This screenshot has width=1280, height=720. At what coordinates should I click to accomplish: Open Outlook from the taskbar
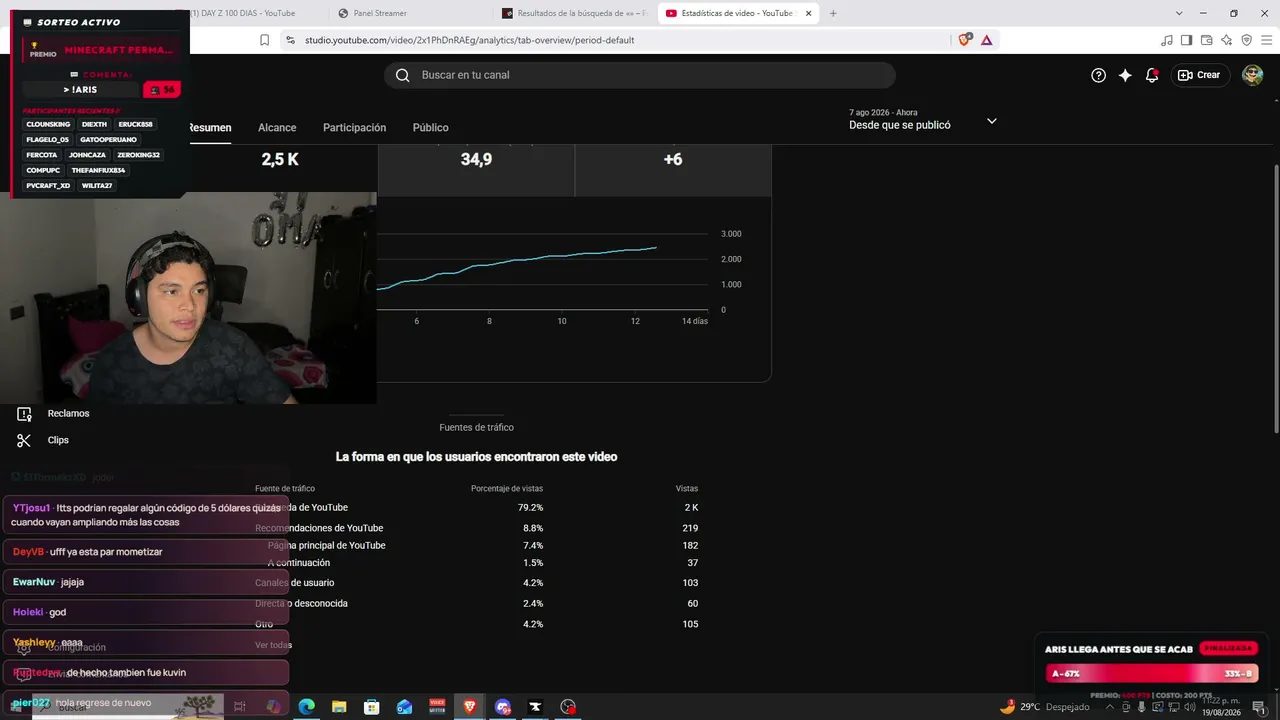click(404, 707)
